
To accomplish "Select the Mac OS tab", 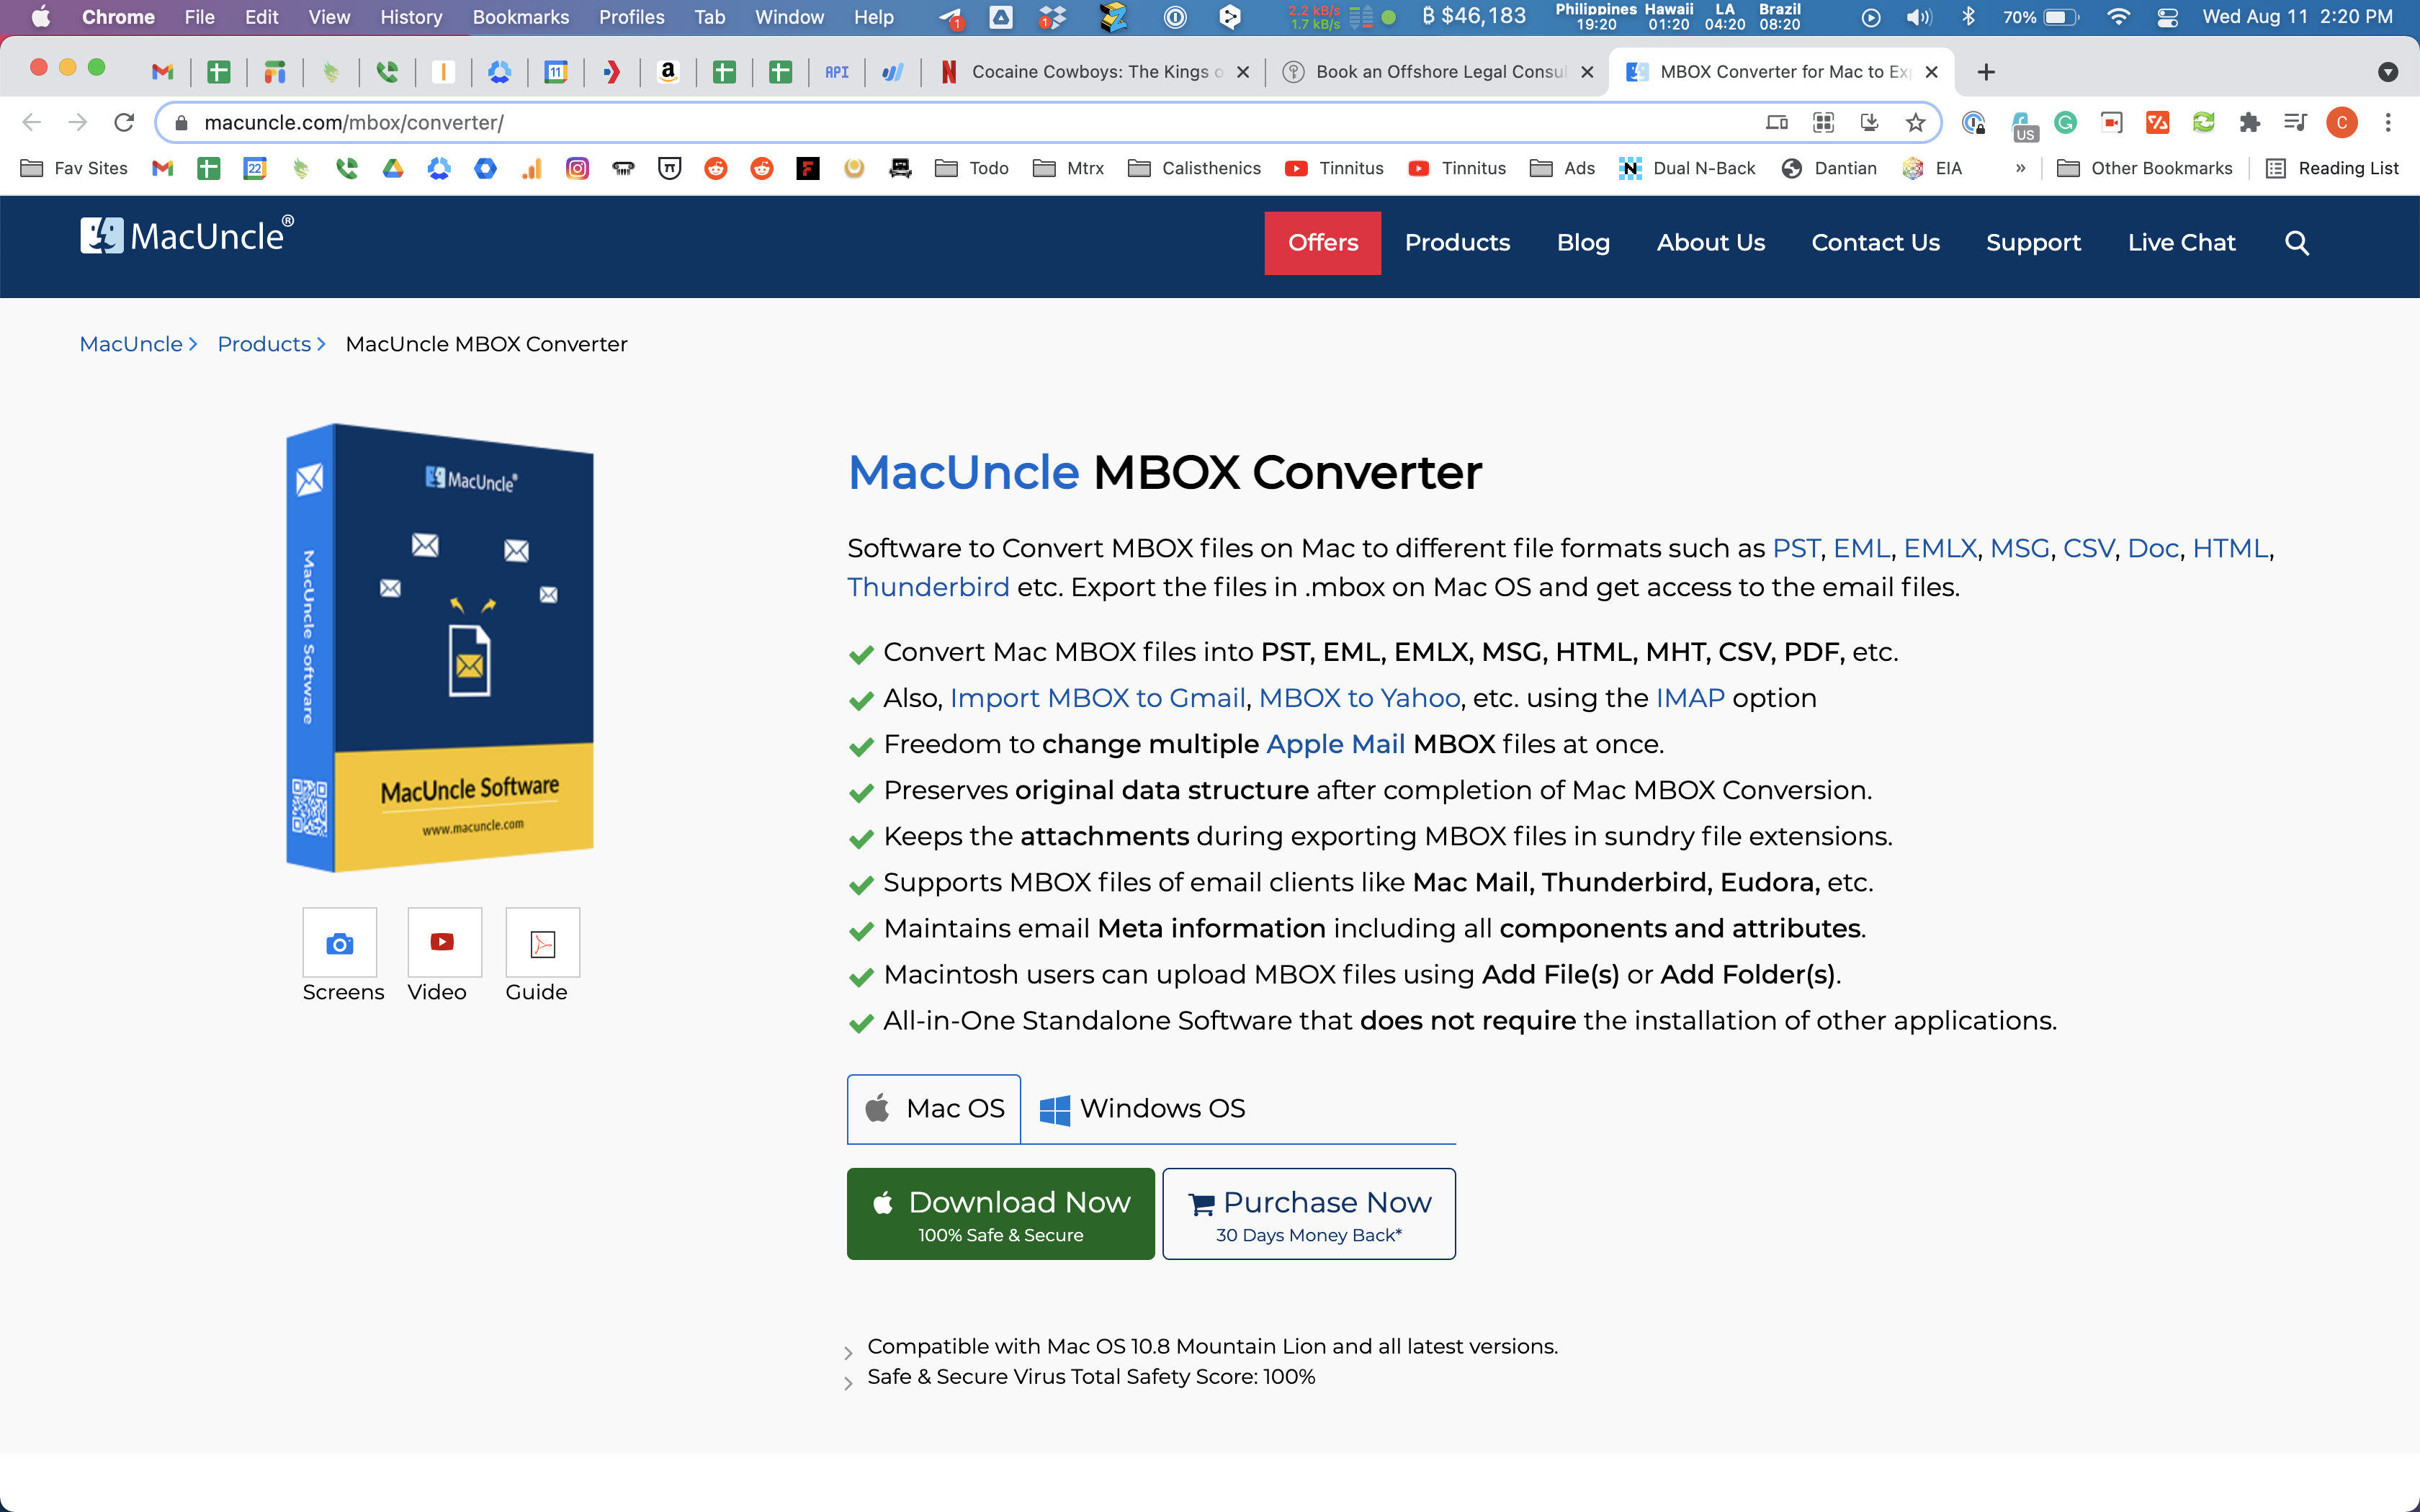I will (x=934, y=1108).
